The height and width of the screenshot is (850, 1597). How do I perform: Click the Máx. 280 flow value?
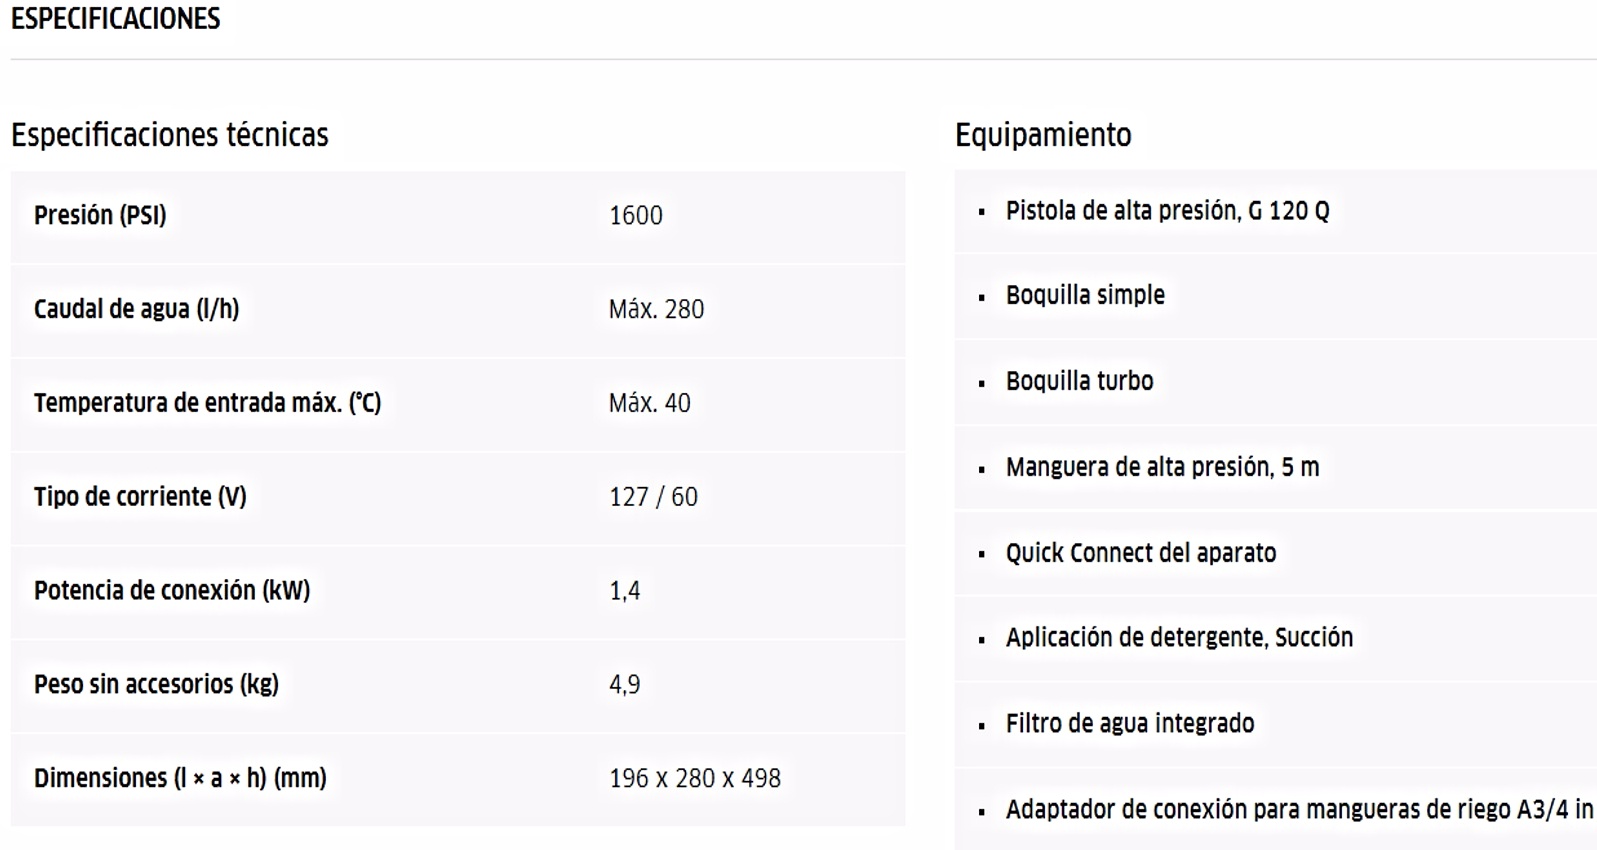coord(657,309)
